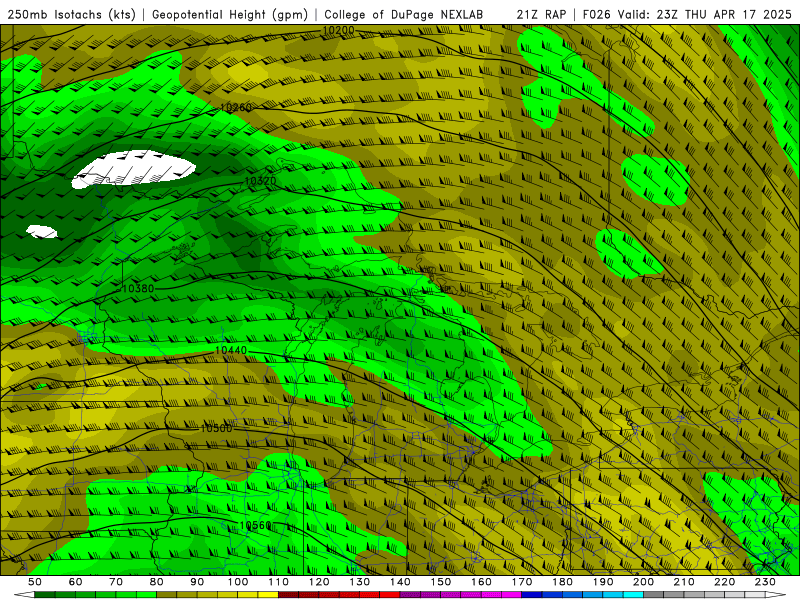Click the 'Geopotential Height (gpm)' title text
Image resolution: width=800 pixels, height=600 pixels.
pos(230,15)
